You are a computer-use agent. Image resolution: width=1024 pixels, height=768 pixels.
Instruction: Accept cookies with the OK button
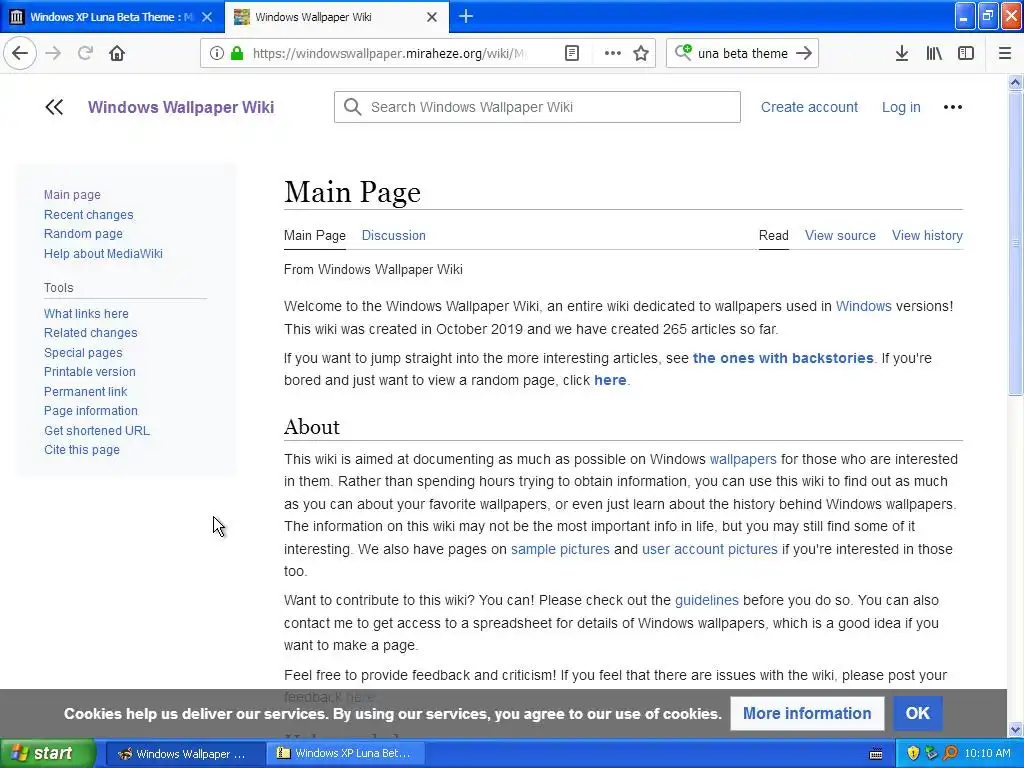point(918,713)
